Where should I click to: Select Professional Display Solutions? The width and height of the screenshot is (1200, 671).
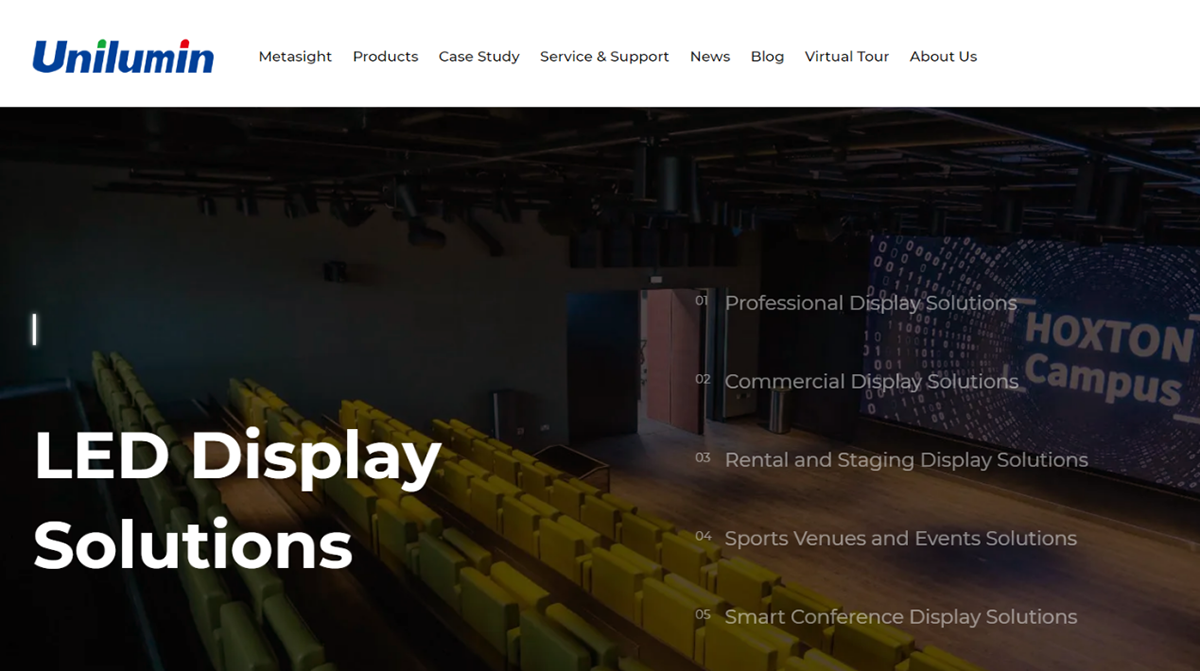pos(871,302)
